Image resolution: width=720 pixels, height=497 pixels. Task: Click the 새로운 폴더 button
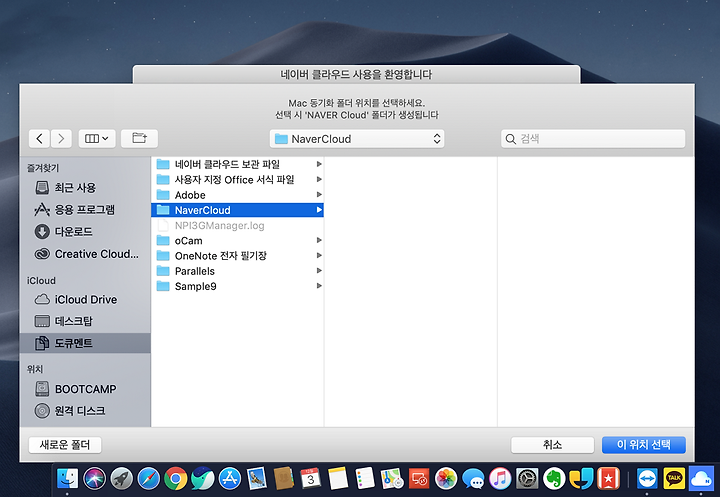tap(65, 445)
